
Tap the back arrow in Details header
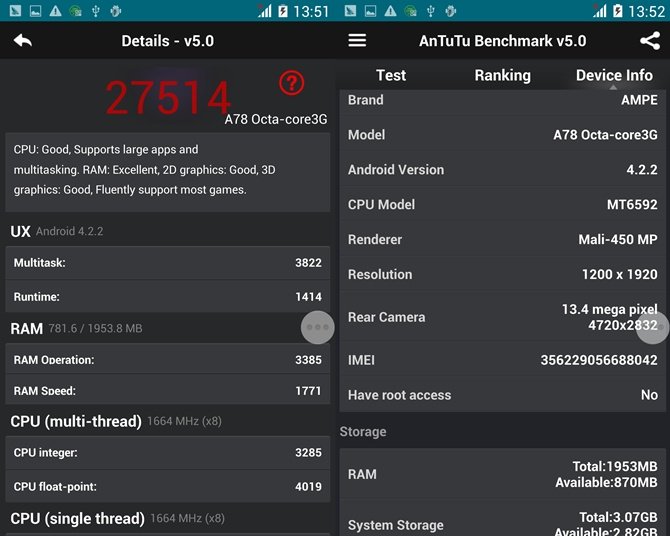pyautogui.click(x=23, y=41)
